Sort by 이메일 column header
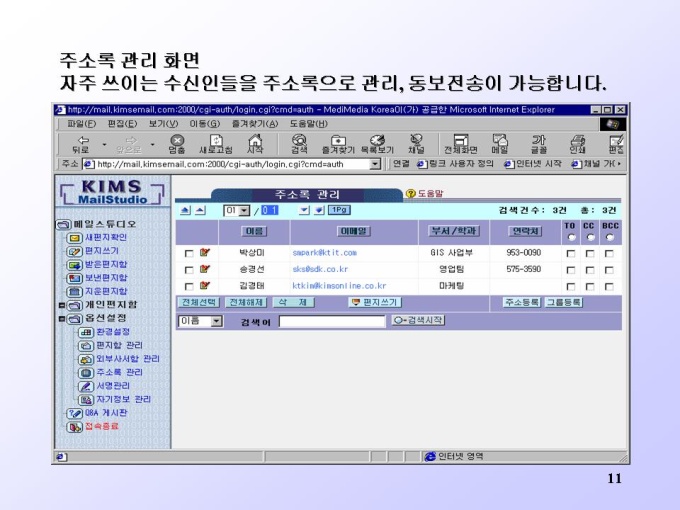This screenshot has height=510, width=680. coord(353,231)
